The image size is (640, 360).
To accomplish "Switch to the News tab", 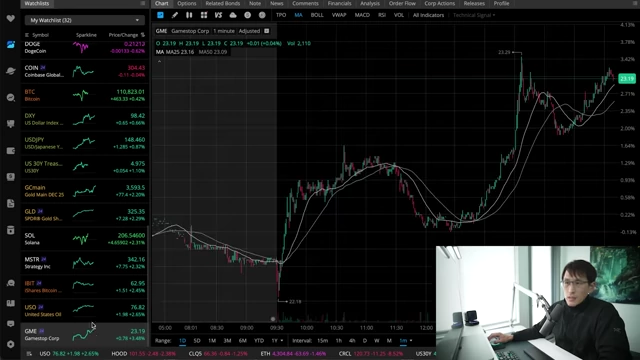I will click(x=276, y=3).
